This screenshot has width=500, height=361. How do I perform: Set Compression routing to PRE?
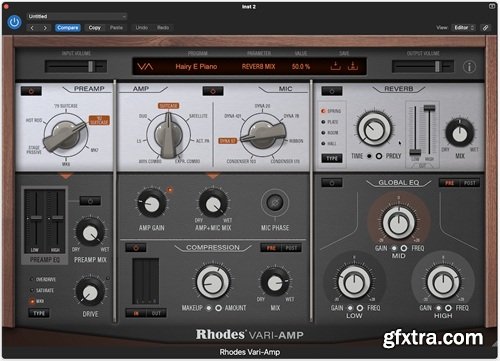(271, 248)
